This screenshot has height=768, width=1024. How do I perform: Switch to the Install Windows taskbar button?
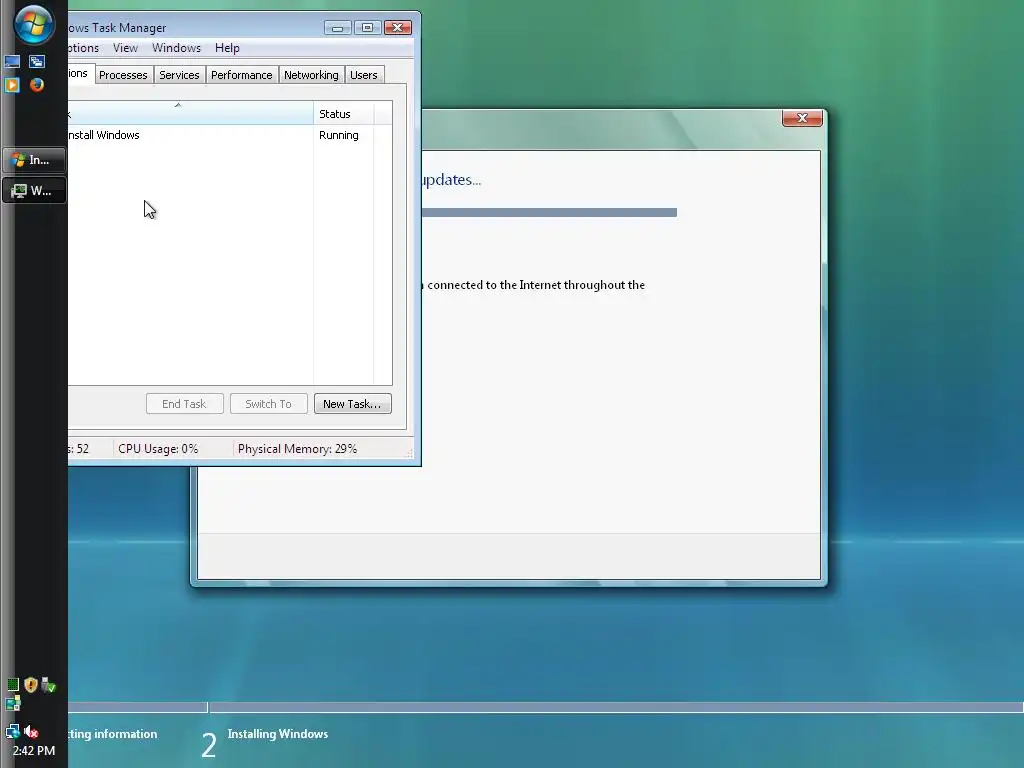click(34, 159)
